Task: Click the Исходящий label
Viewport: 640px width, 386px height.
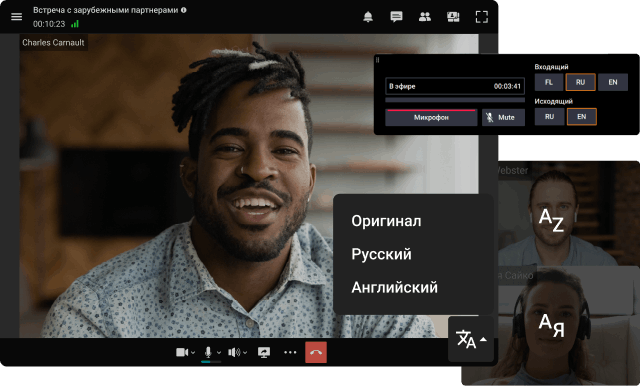Action: coord(553,101)
